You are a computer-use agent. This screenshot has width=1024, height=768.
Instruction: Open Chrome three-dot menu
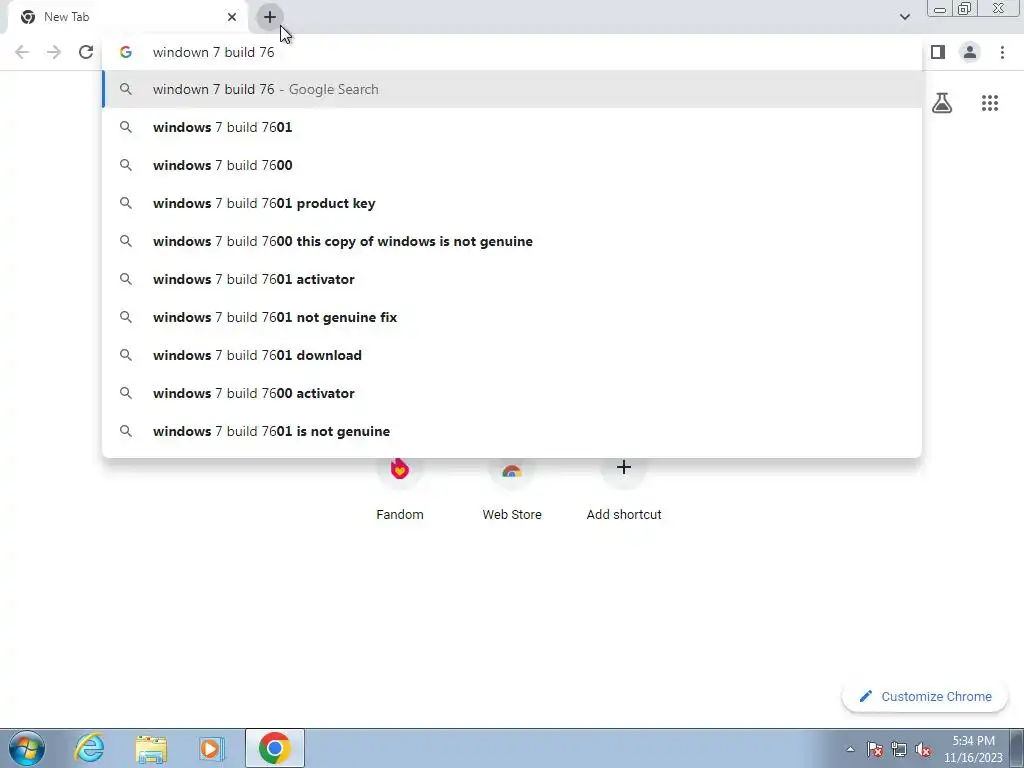pos(1002,52)
